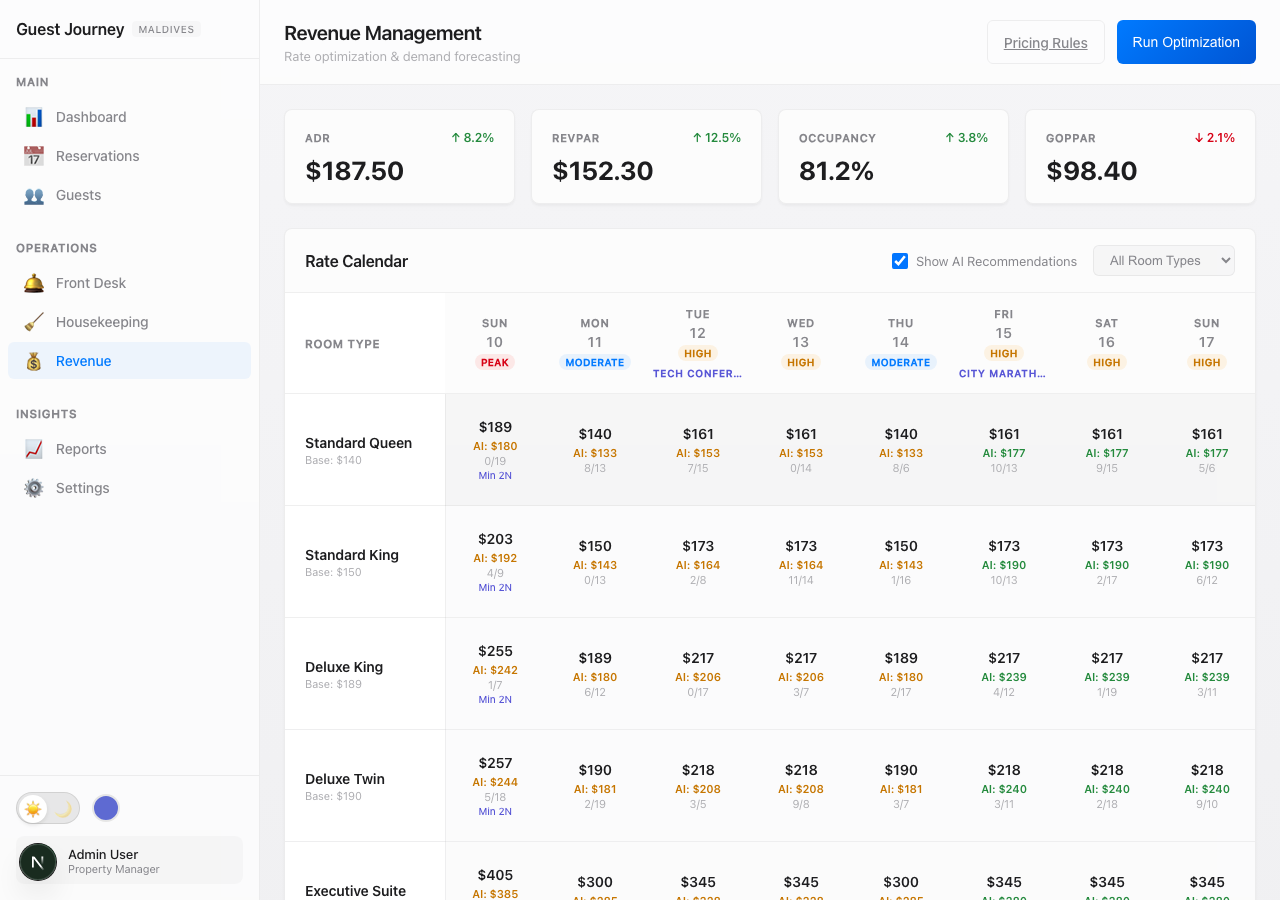Click the Executive Suite room type label
1280x900 pixels.
click(x=355, y=891)
